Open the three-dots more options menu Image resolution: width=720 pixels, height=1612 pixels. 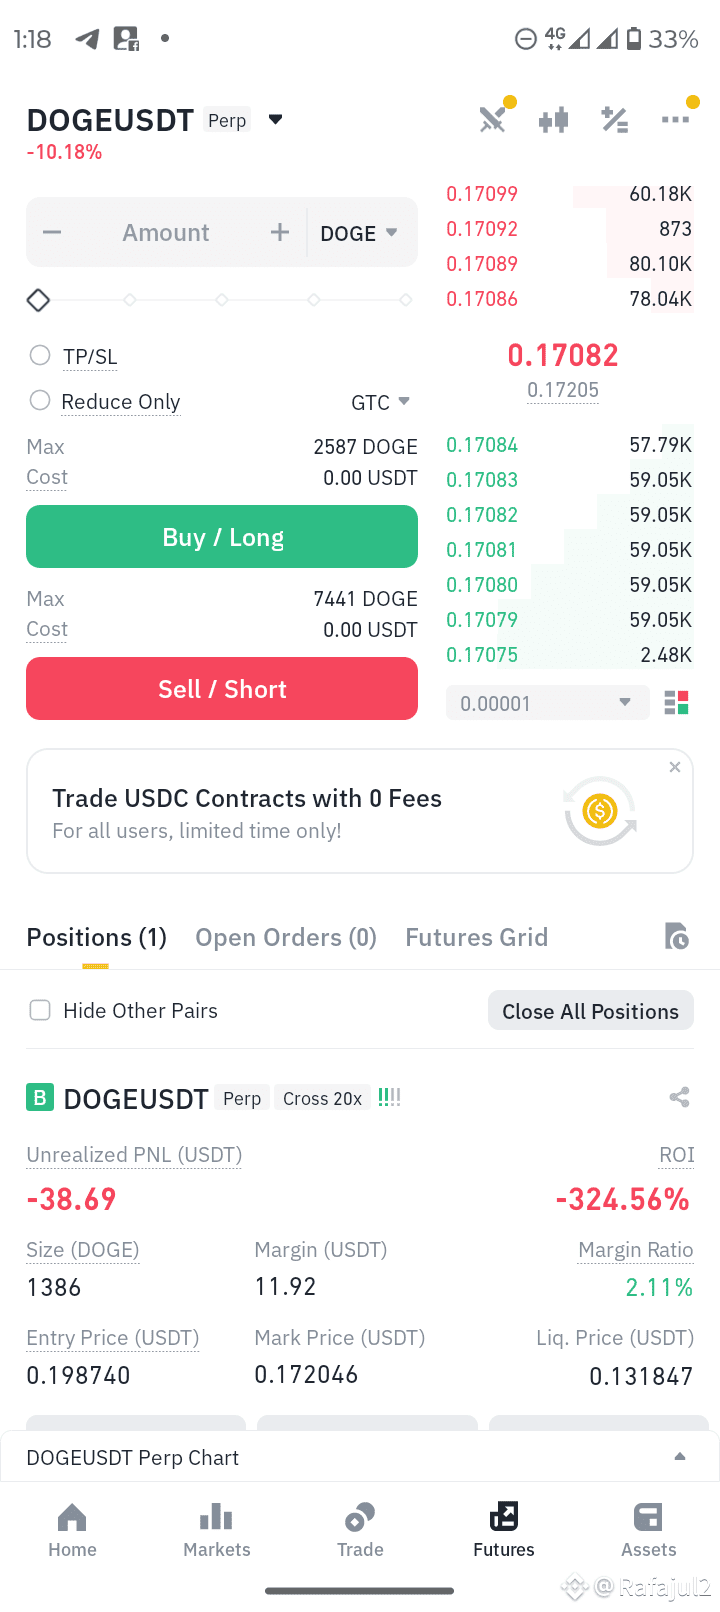point(675,120)
